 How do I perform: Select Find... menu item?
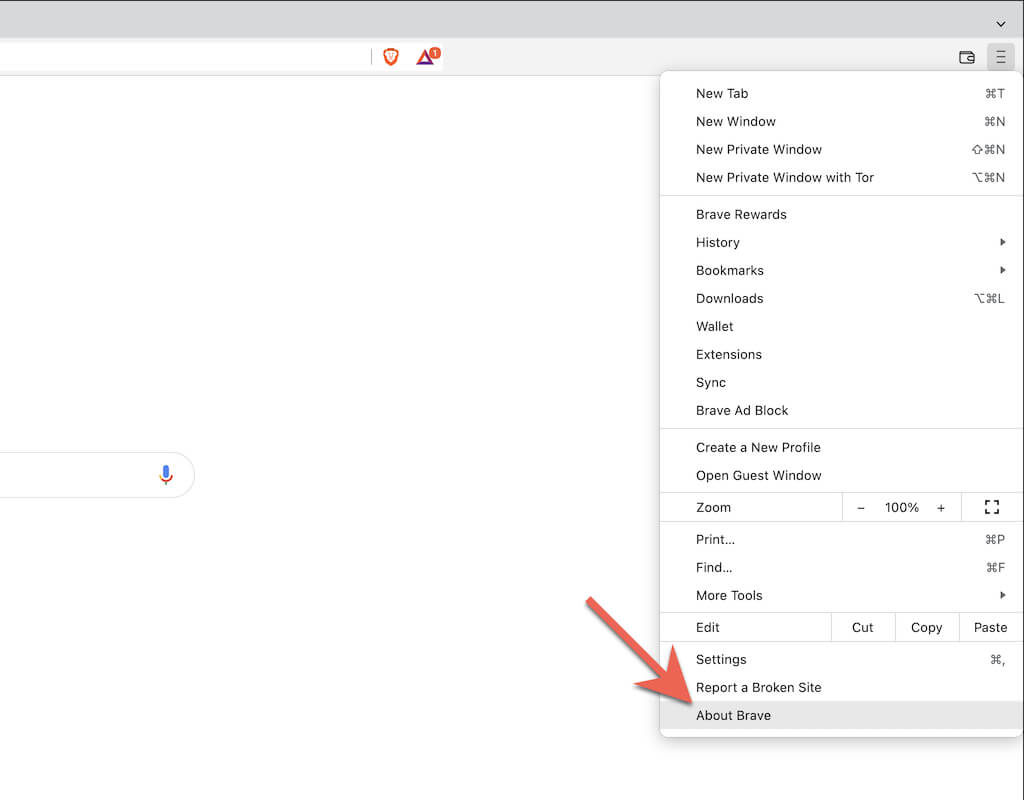click(x=841, y=568)
